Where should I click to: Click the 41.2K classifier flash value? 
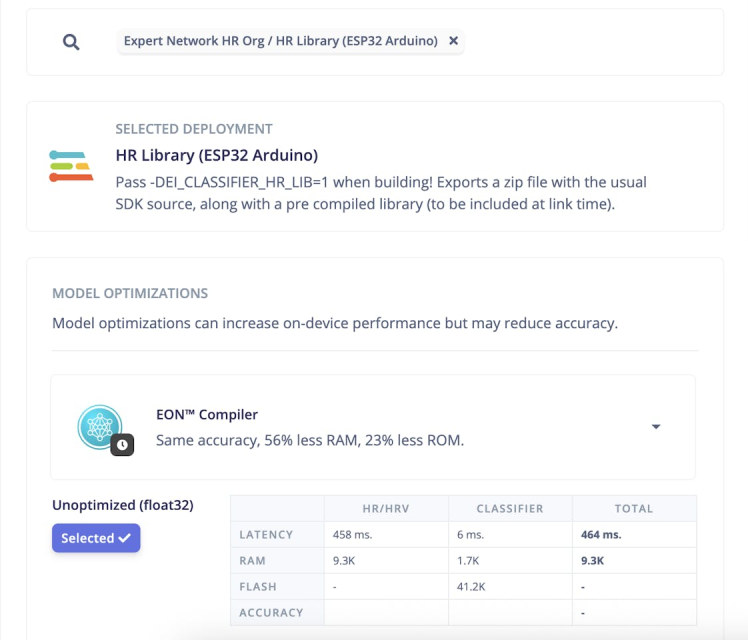(x=474, y=586)
